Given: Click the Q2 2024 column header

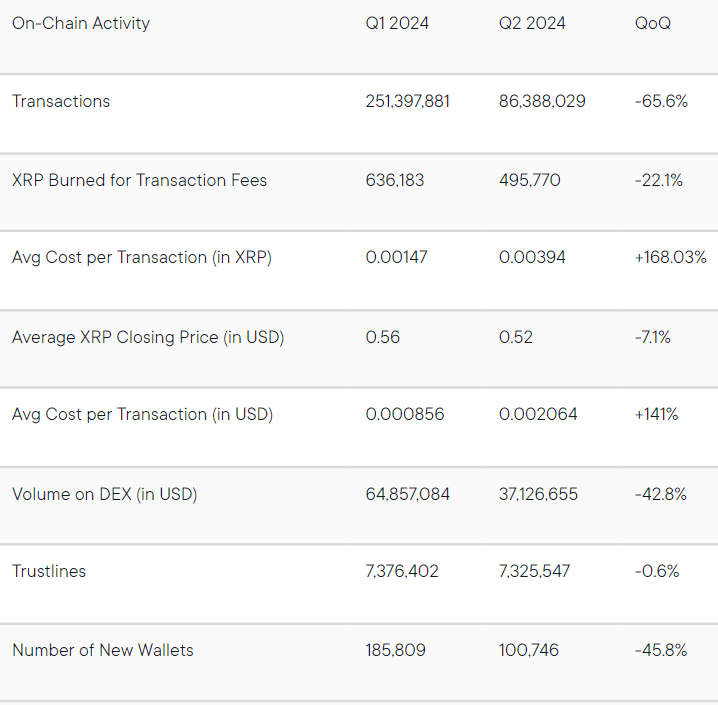Looking at the screenshot, I should point(532,23).
